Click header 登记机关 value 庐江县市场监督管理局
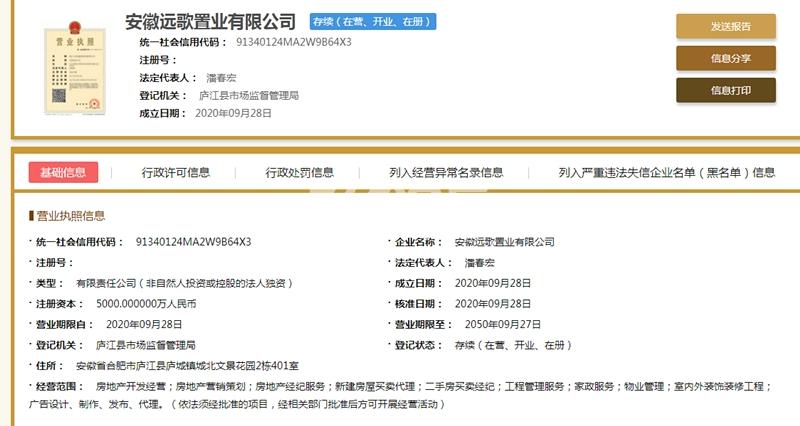The image size is (800, 426). [x=249, y=95]
